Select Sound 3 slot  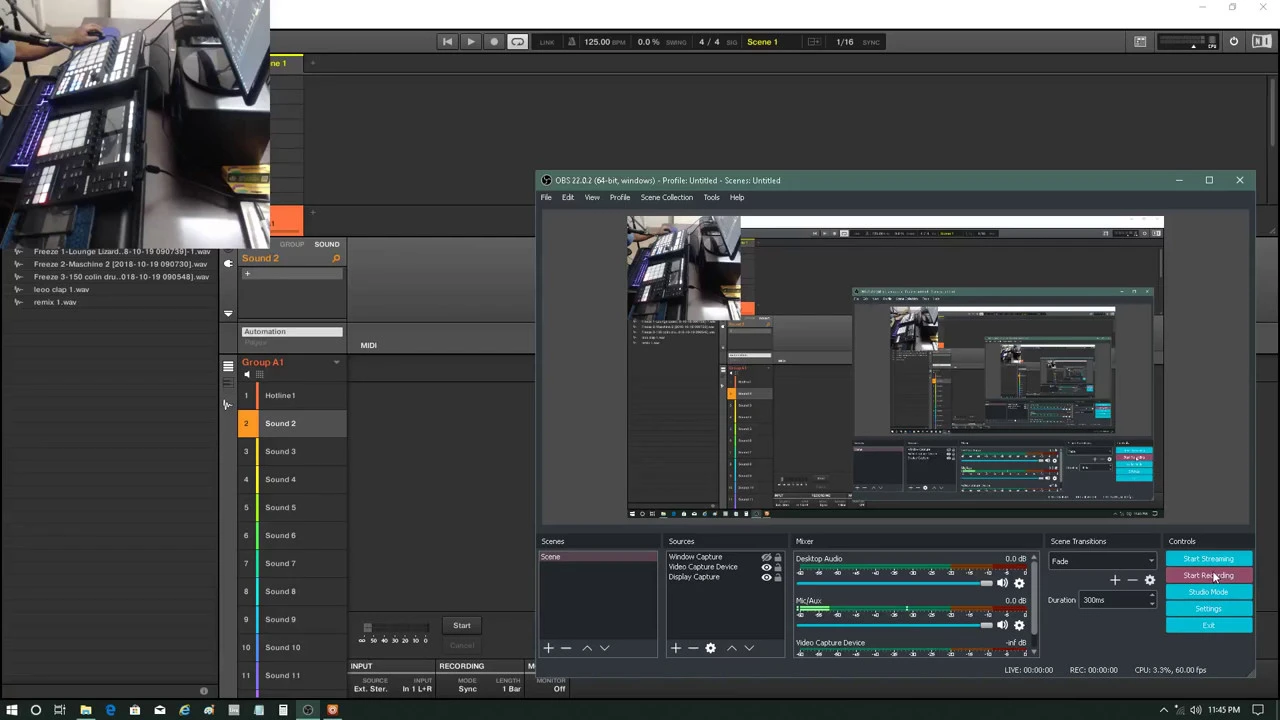(292, 452)
